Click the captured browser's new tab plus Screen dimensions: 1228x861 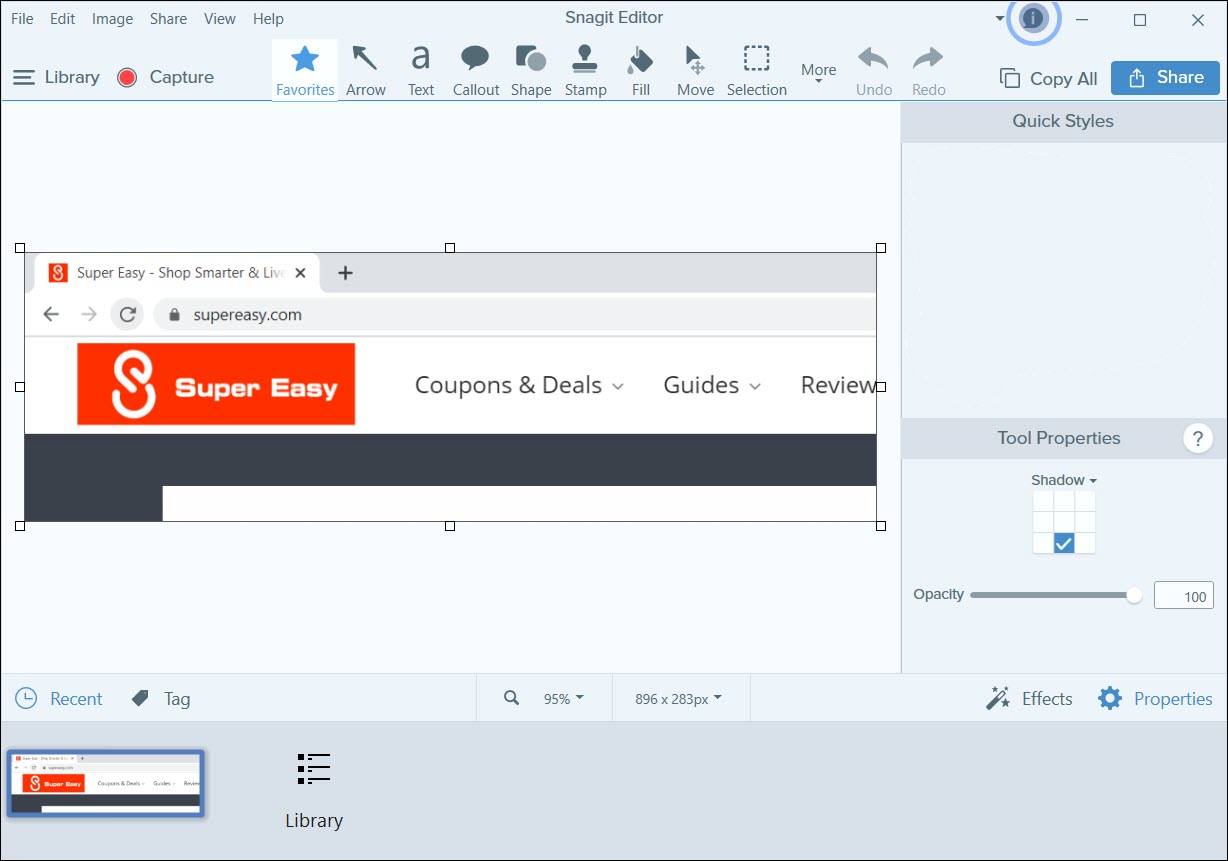(345, 273)
